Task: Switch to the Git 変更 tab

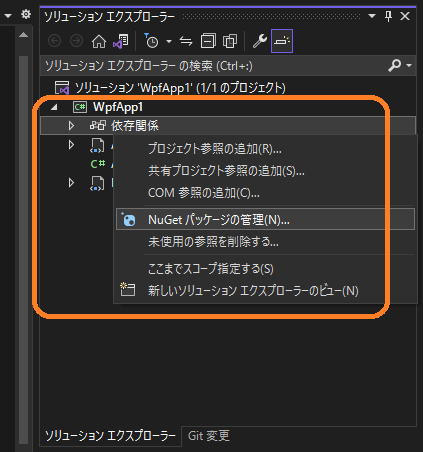Action: coord(209,436)
